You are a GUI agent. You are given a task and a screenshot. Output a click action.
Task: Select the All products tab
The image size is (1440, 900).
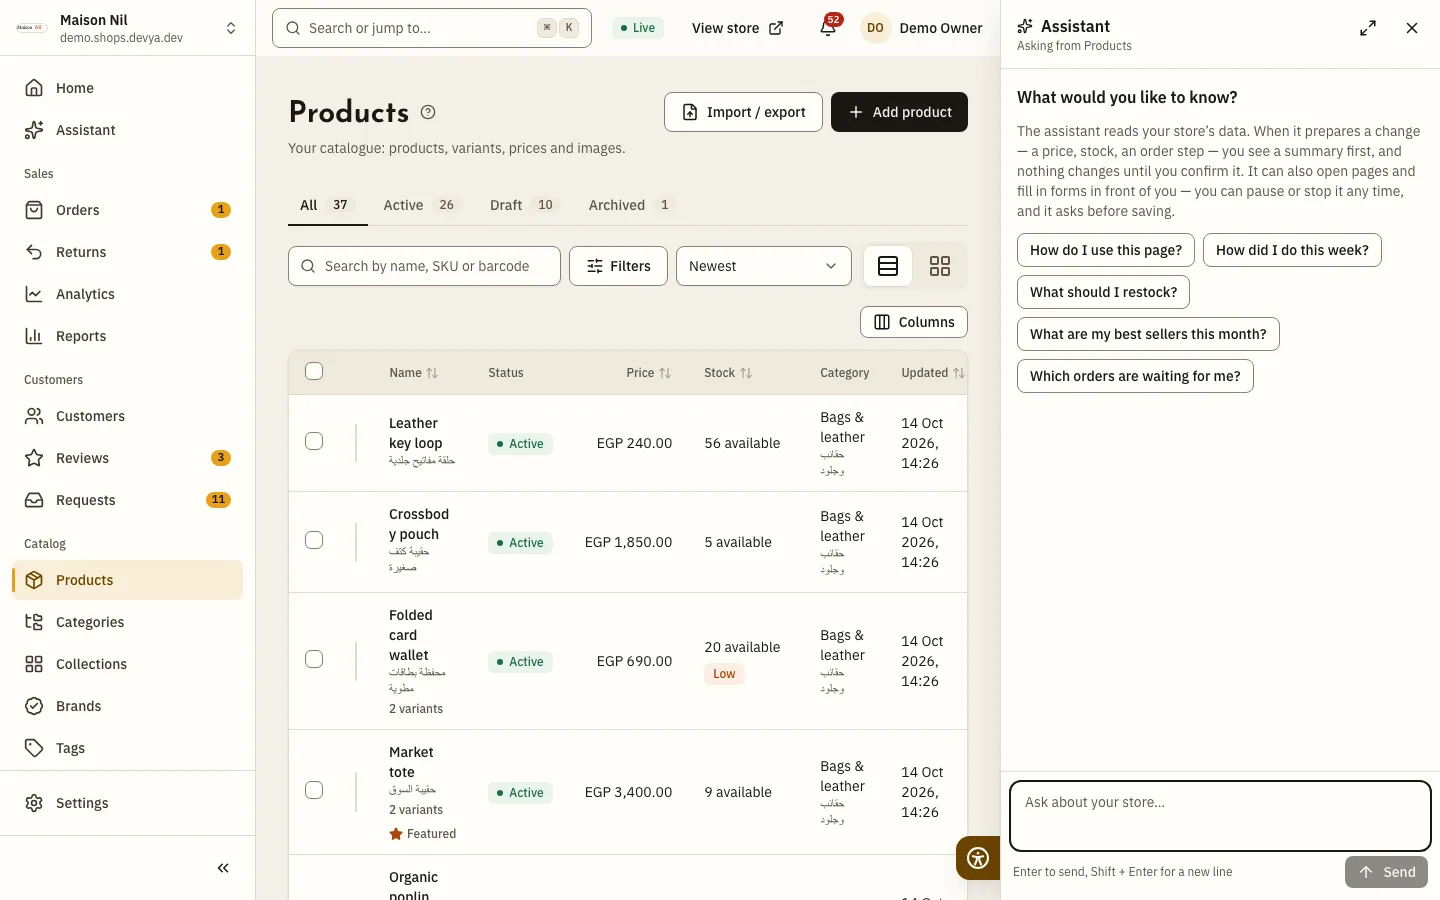point(327,205)
